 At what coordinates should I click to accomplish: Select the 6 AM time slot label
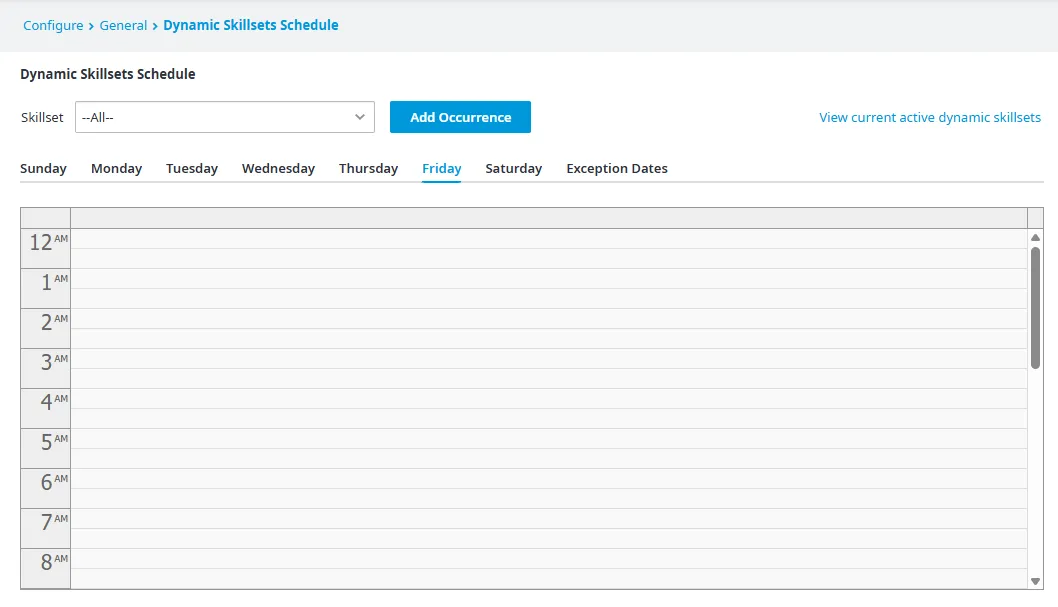click(x=46, y=488)
